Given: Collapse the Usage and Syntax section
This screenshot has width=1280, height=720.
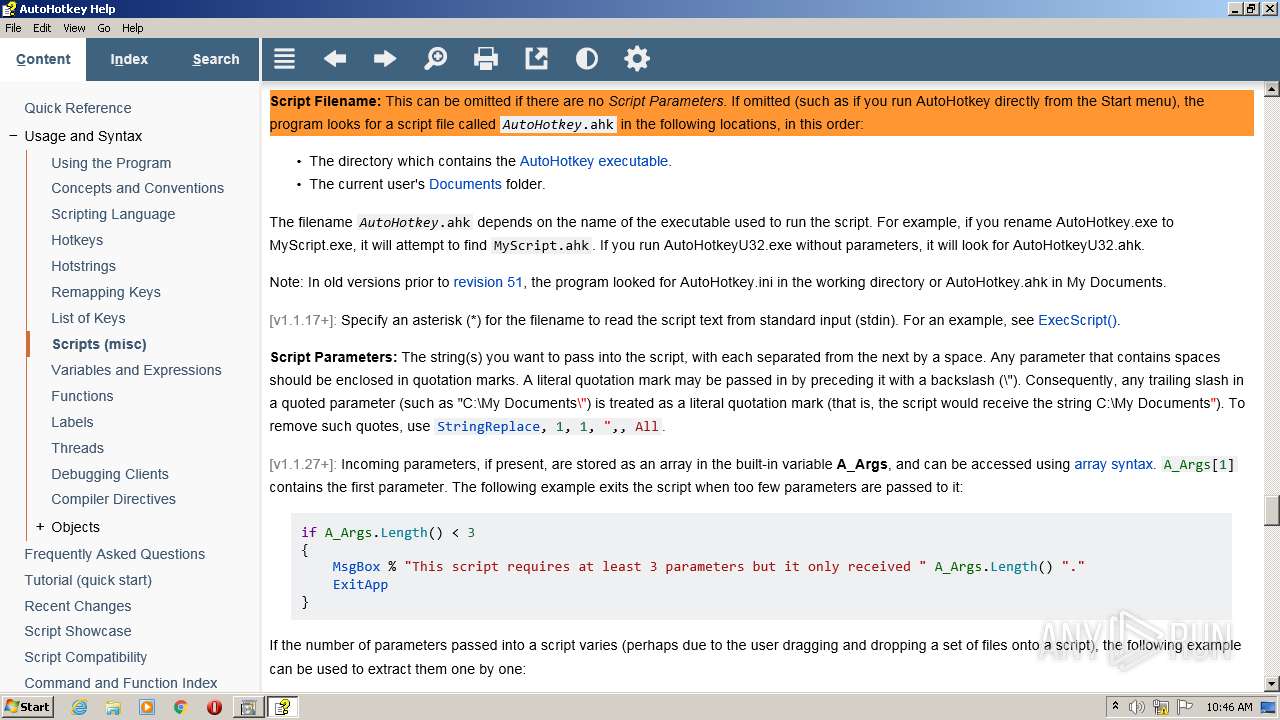Looking at the screenshot, I should (13, 136).
